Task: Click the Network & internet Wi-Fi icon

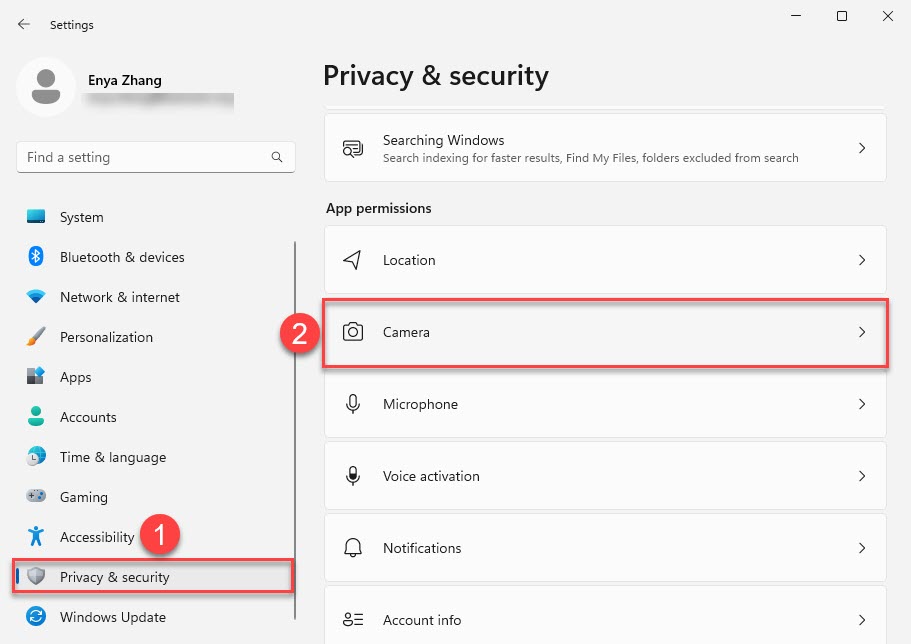Action: click(x=36, y=297)
